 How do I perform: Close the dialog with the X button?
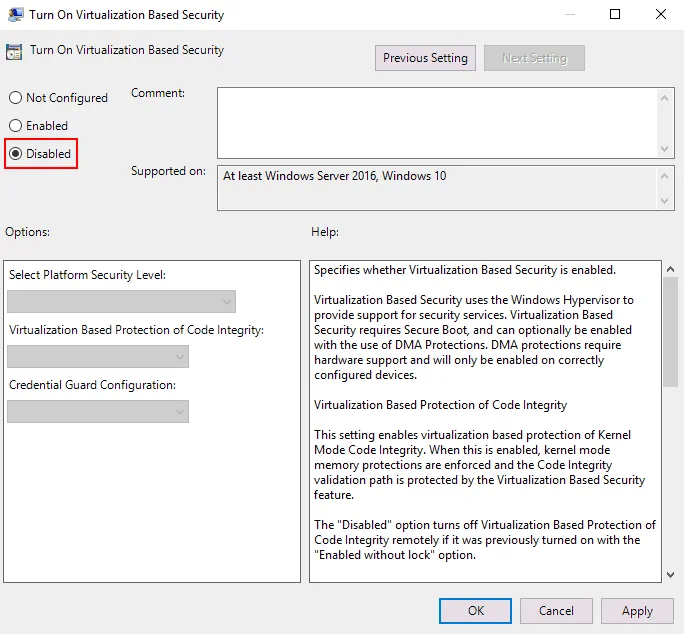pos(661,15)
